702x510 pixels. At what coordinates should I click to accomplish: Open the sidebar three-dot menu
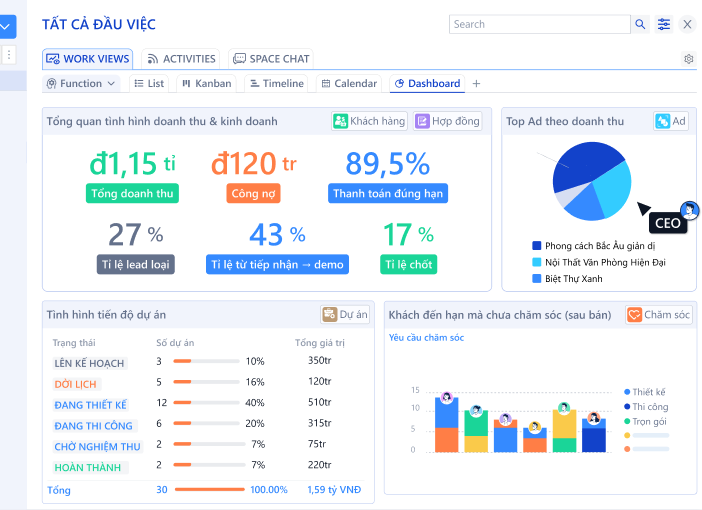[x=9, y=55]
